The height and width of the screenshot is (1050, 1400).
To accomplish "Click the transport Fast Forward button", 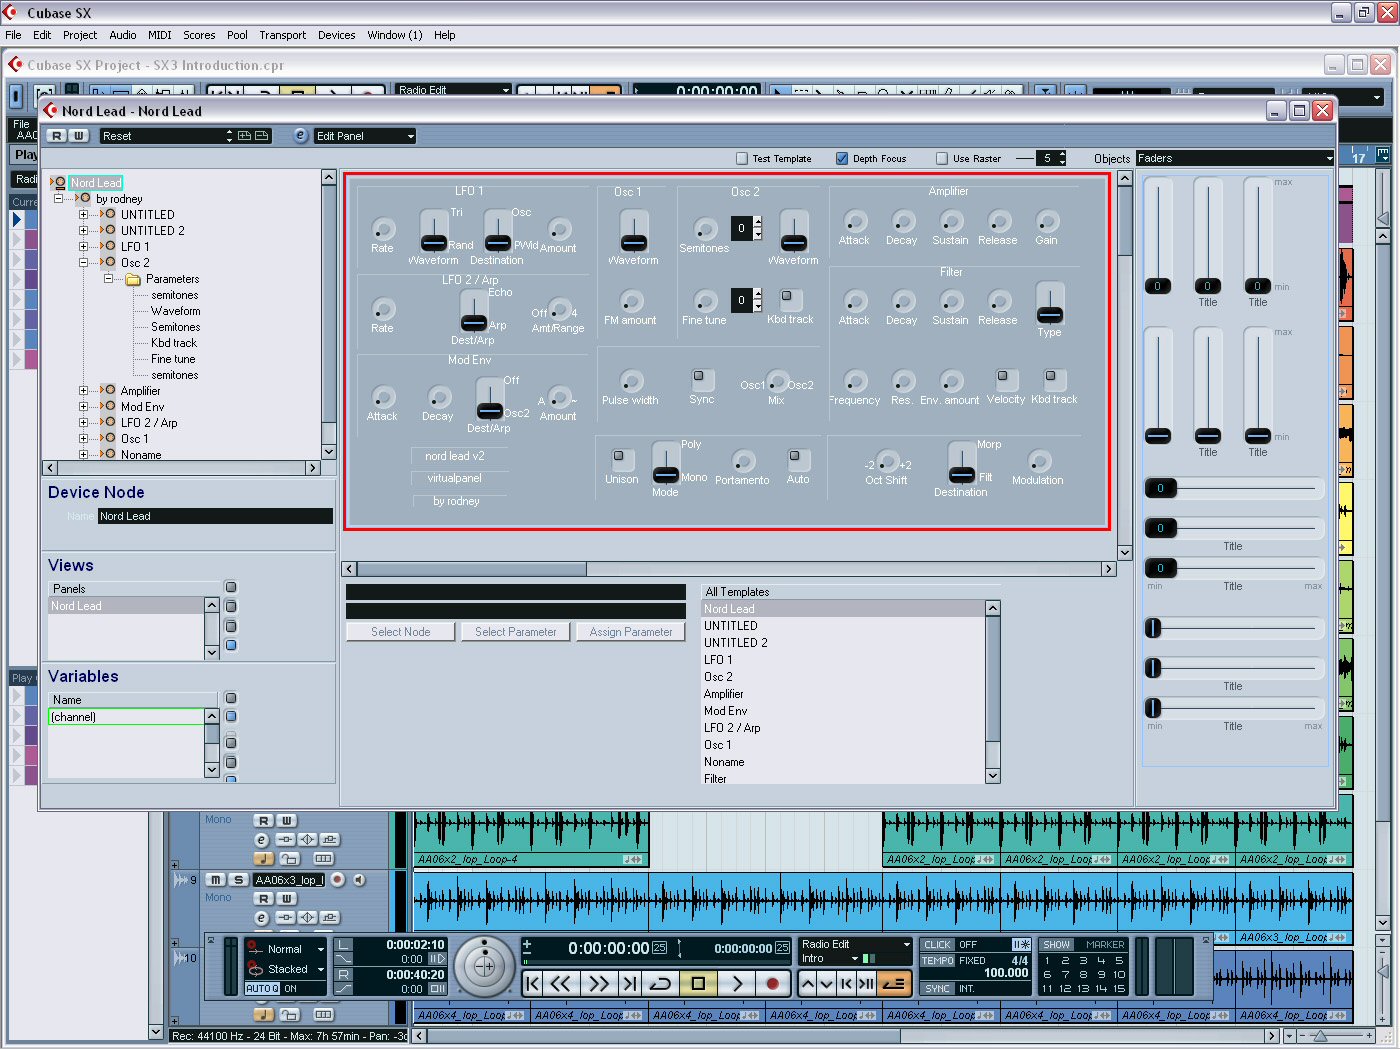I will (x=598, y=983).
